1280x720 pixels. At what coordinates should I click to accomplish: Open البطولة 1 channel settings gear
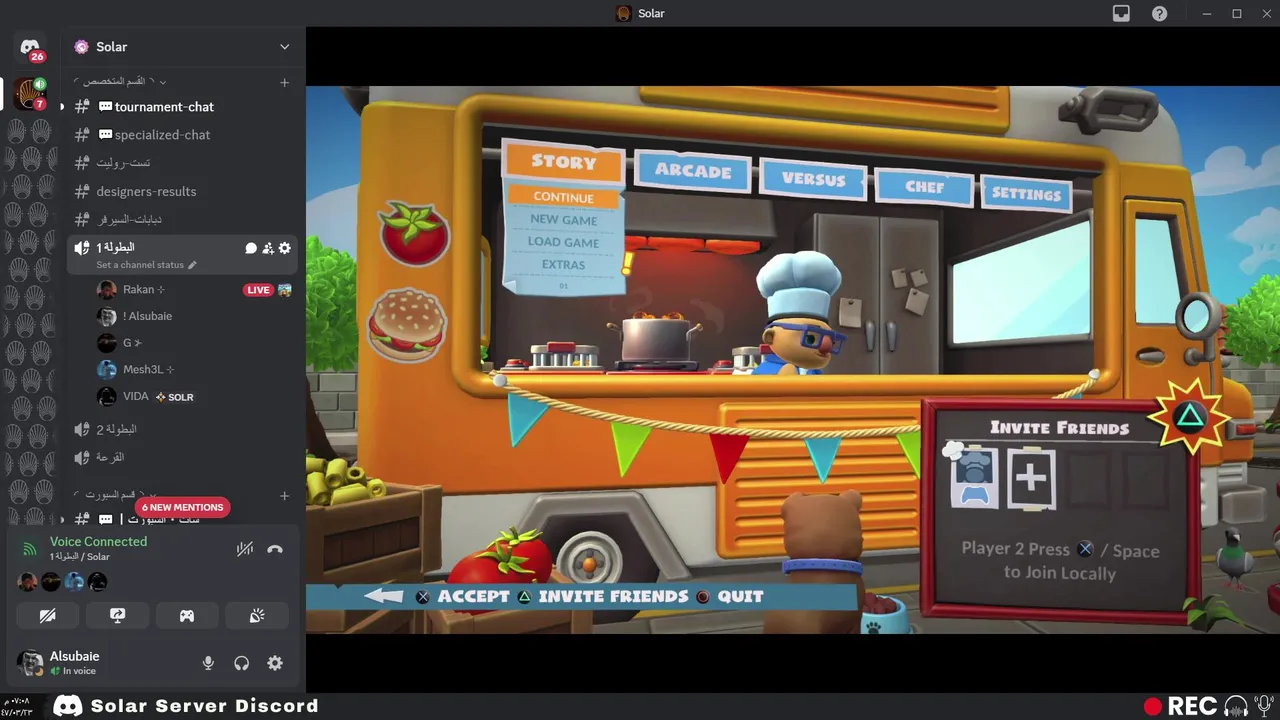coord(285,248)
